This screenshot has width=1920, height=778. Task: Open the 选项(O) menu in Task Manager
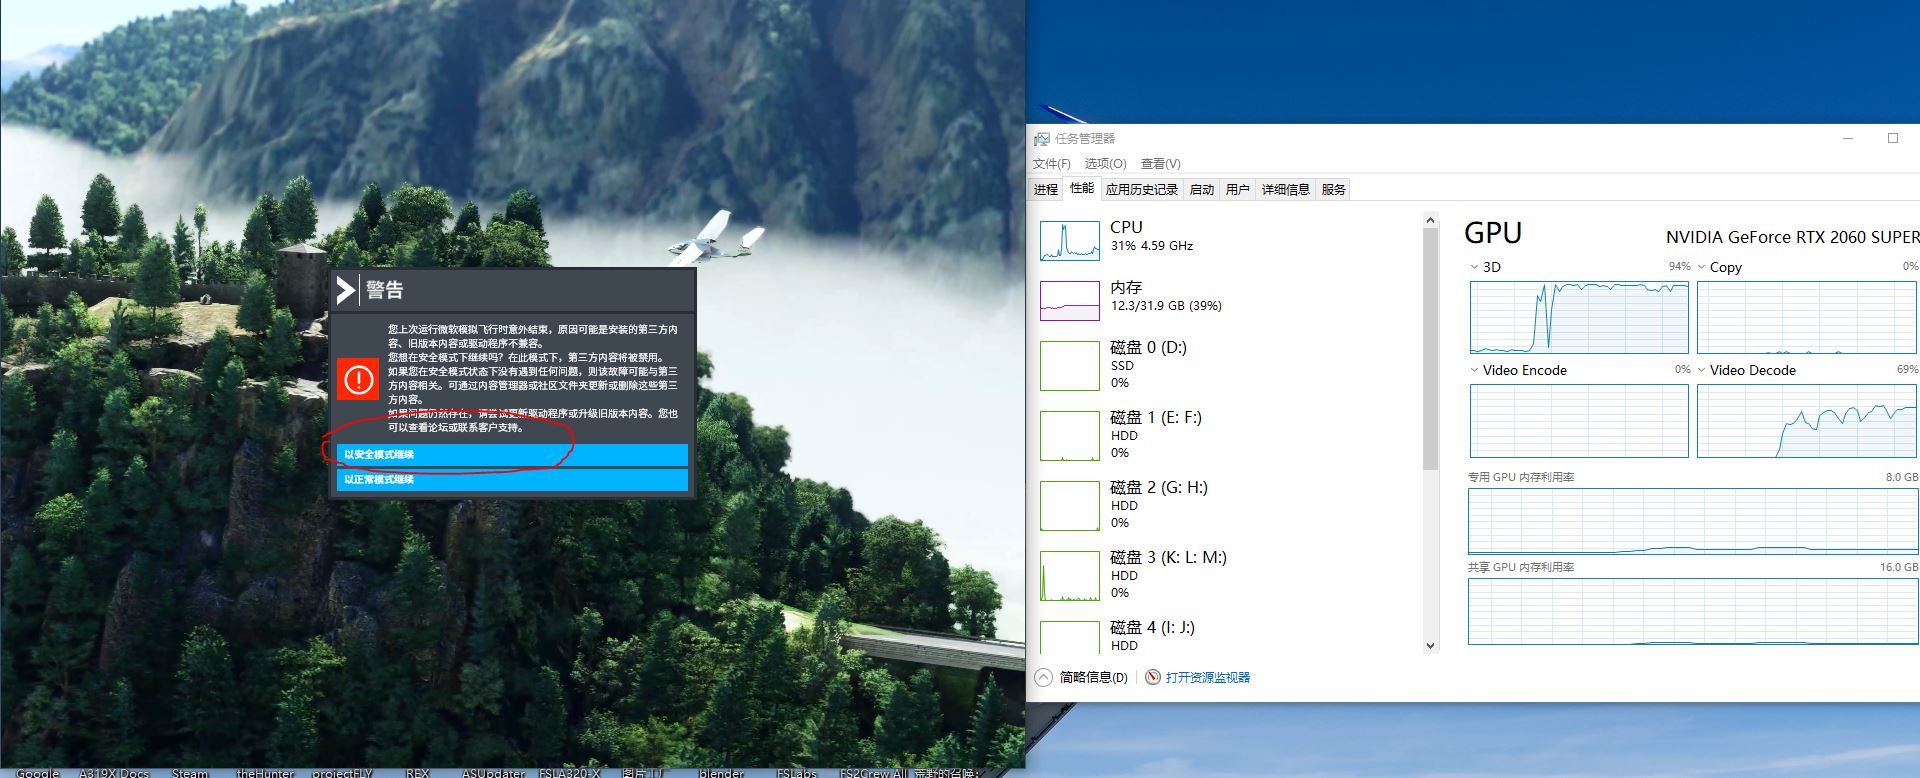point(1105,164)
